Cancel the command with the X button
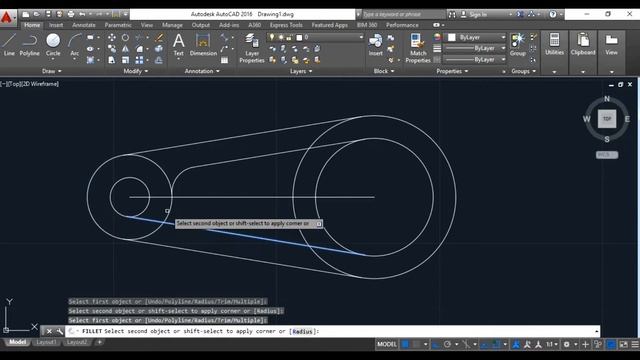The width and height of the screenshot is (640, 360). pos(49,331)
